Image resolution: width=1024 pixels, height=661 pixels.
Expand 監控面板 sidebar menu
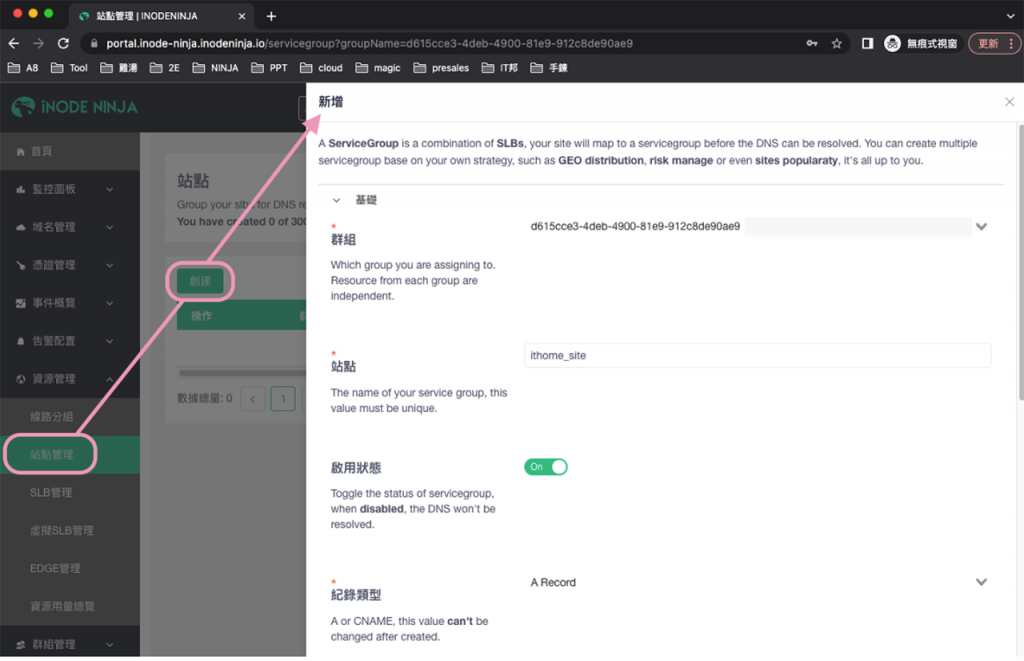tap(70, 189)
